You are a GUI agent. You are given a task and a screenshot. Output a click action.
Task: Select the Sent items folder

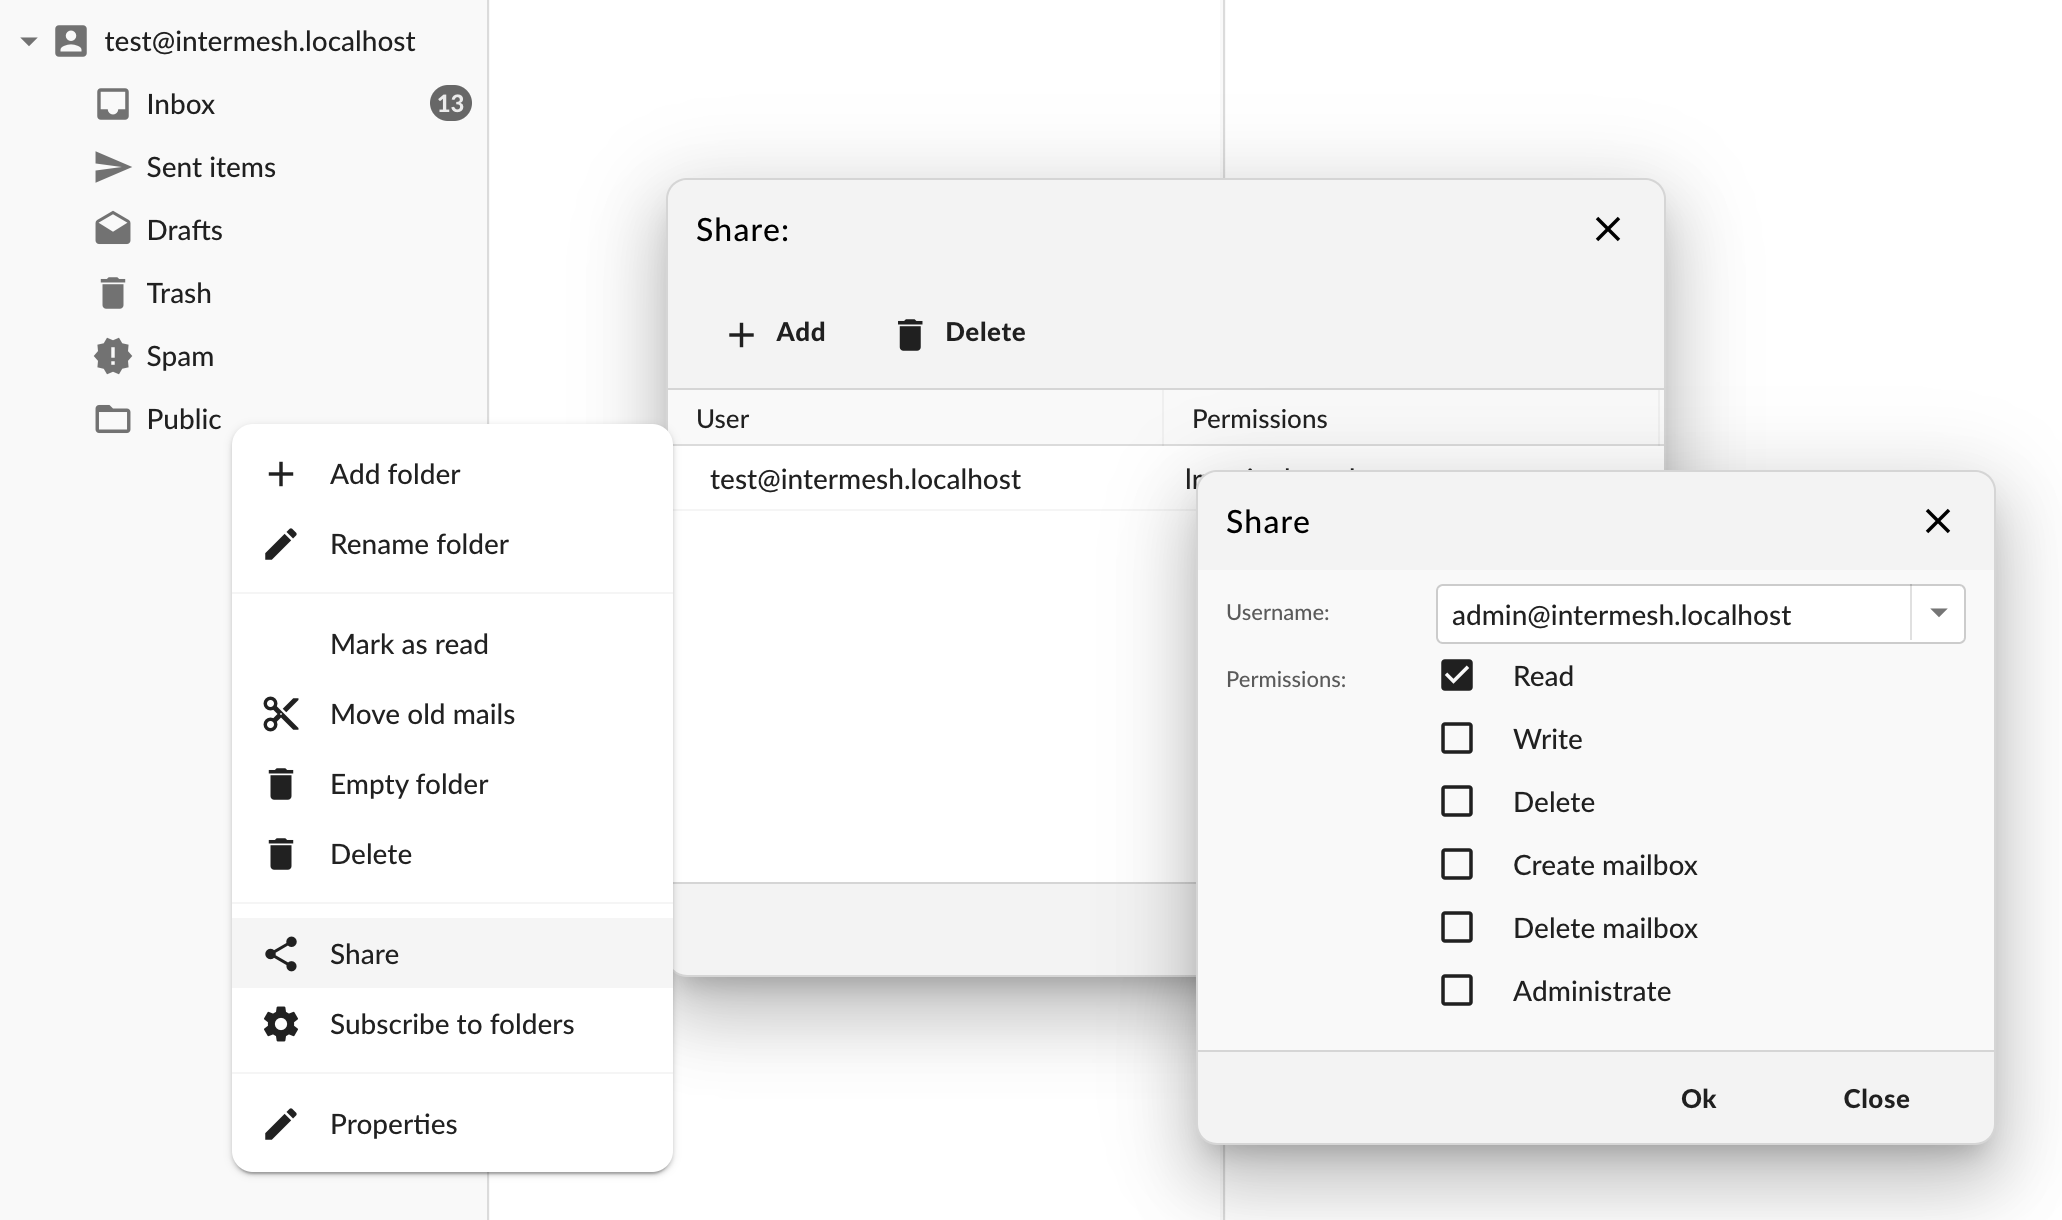(211, 167)
